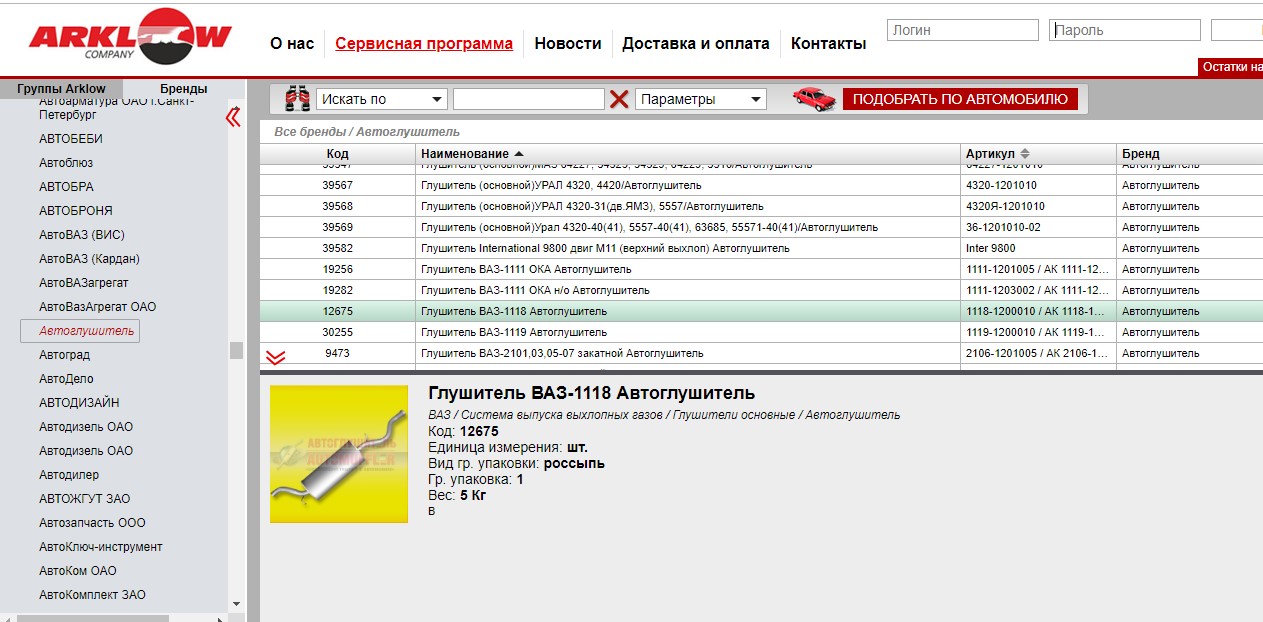Open the О нас menu item
This screenshot has width=1263, height=622.
click(292, 43)
